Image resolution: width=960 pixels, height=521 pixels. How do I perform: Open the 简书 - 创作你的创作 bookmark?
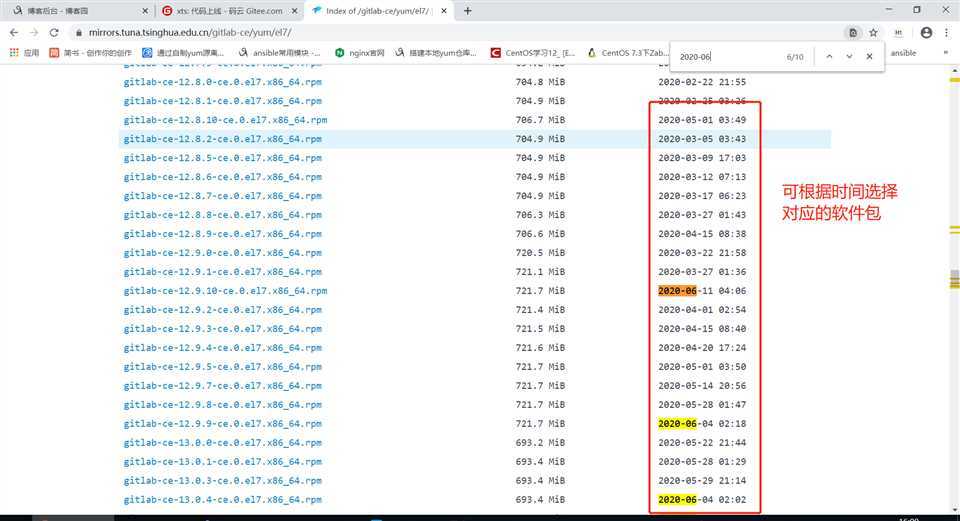point(91,53)
